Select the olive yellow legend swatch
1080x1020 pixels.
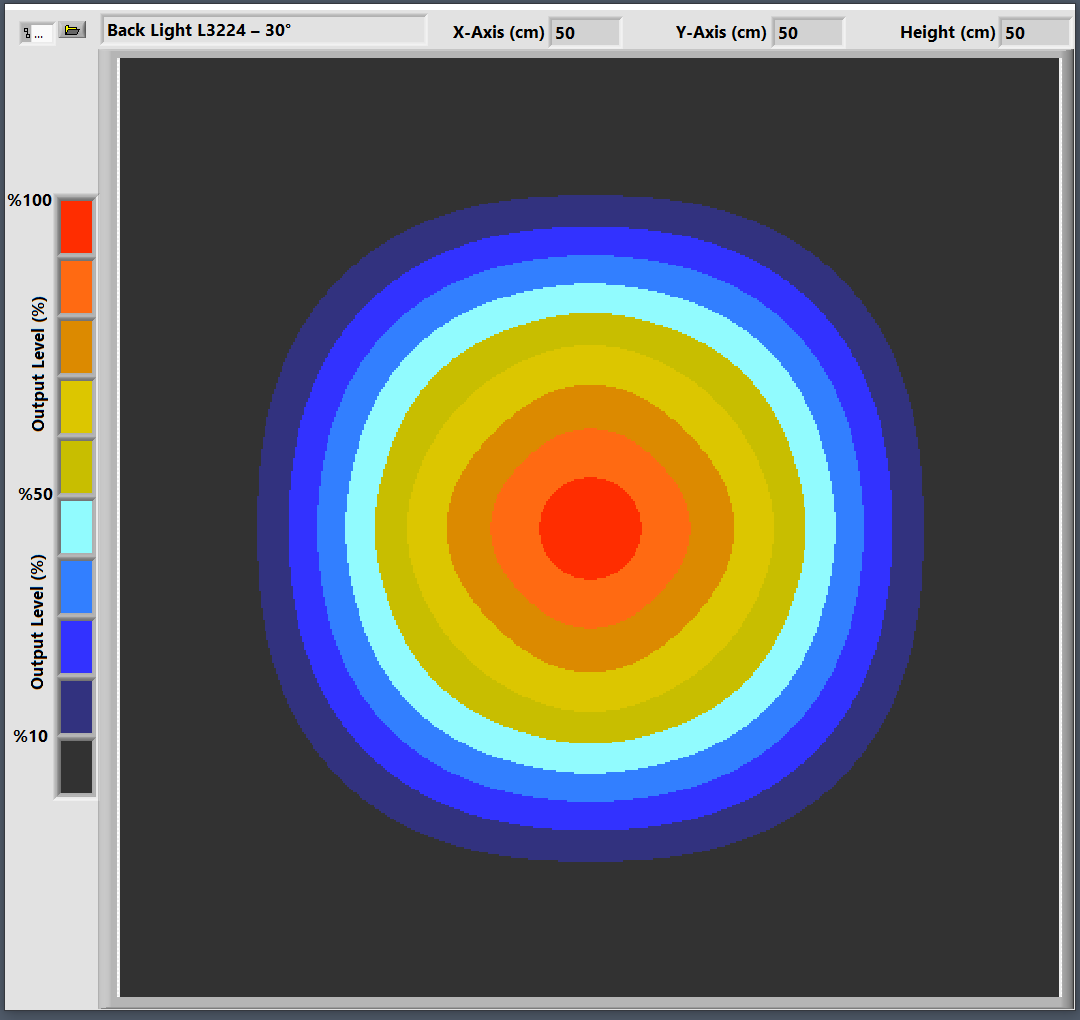coord(76,467)
